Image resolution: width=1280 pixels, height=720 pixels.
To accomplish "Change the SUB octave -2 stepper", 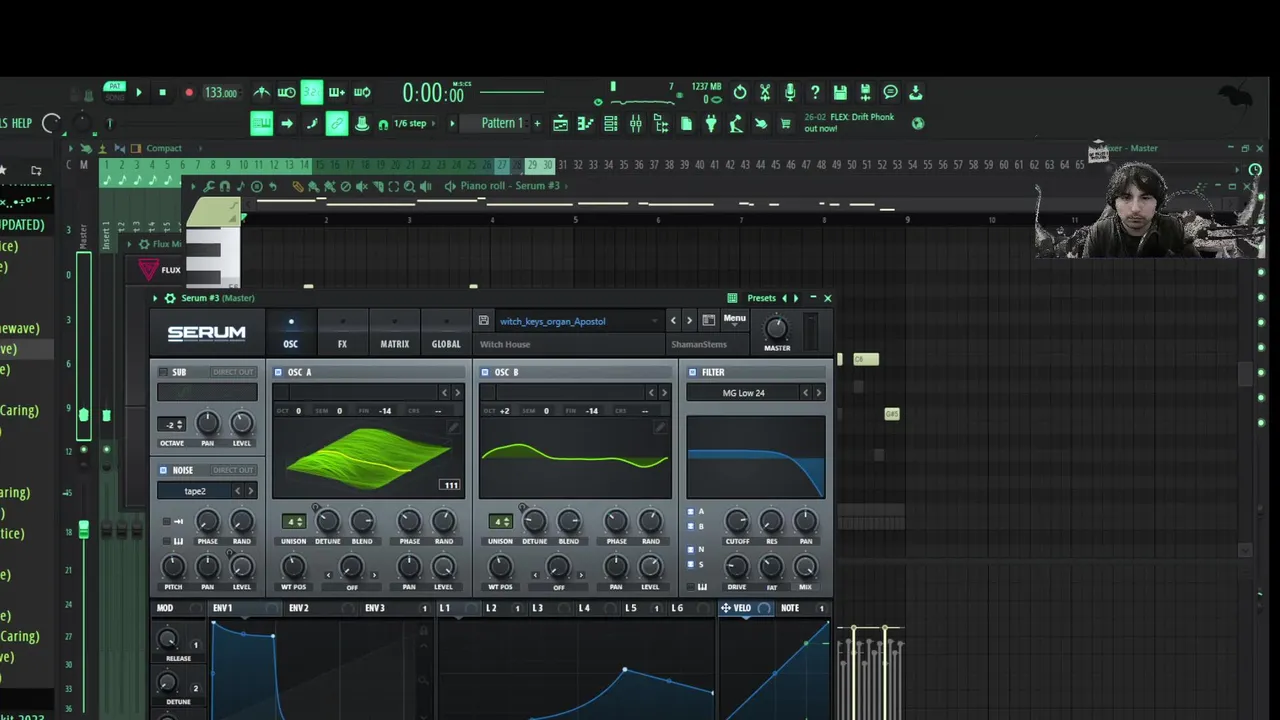I will coord(173,424).
